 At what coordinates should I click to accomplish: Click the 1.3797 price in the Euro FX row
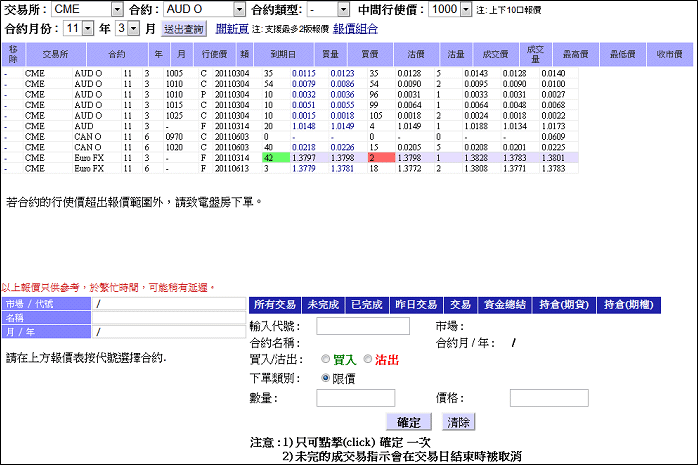[x=307, y=158]
